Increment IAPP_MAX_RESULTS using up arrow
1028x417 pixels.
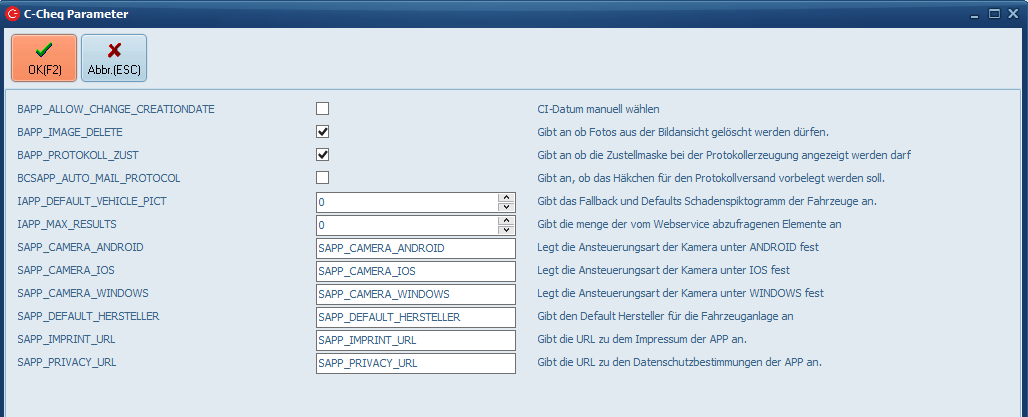click(506, 220)
